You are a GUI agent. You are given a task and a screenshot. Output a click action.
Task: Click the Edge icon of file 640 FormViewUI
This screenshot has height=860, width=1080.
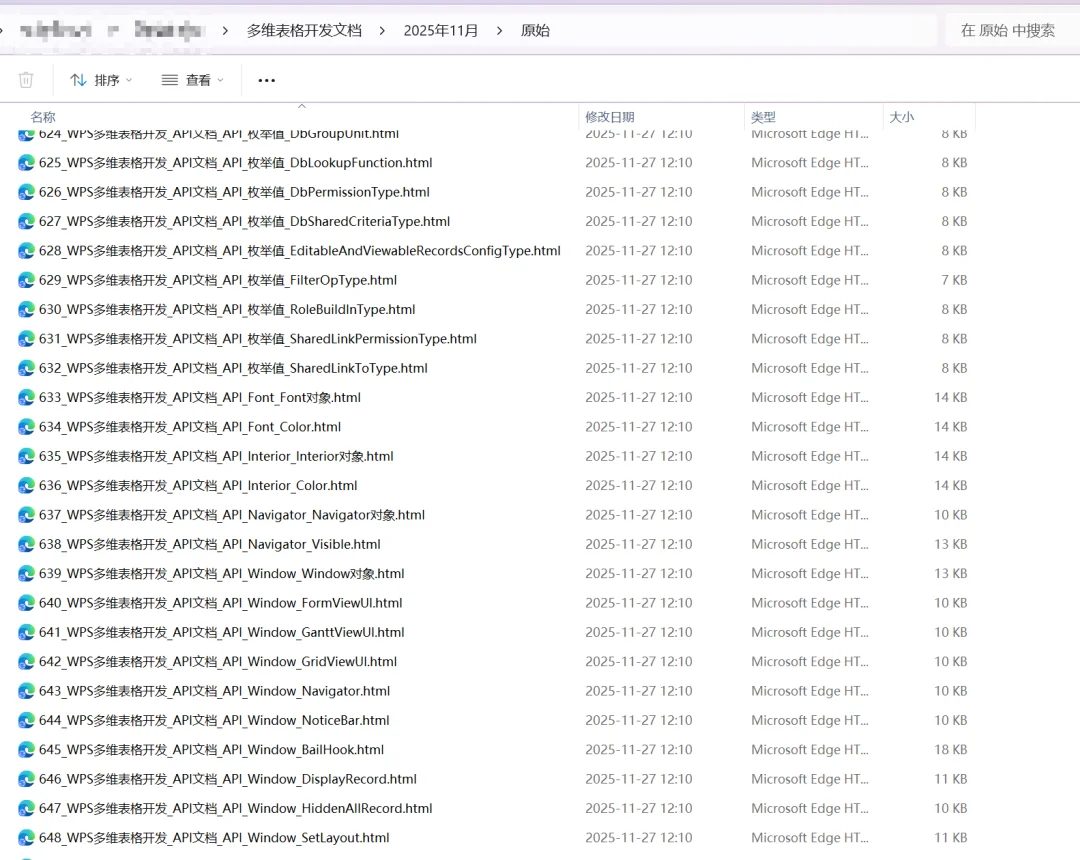(26, 603)
